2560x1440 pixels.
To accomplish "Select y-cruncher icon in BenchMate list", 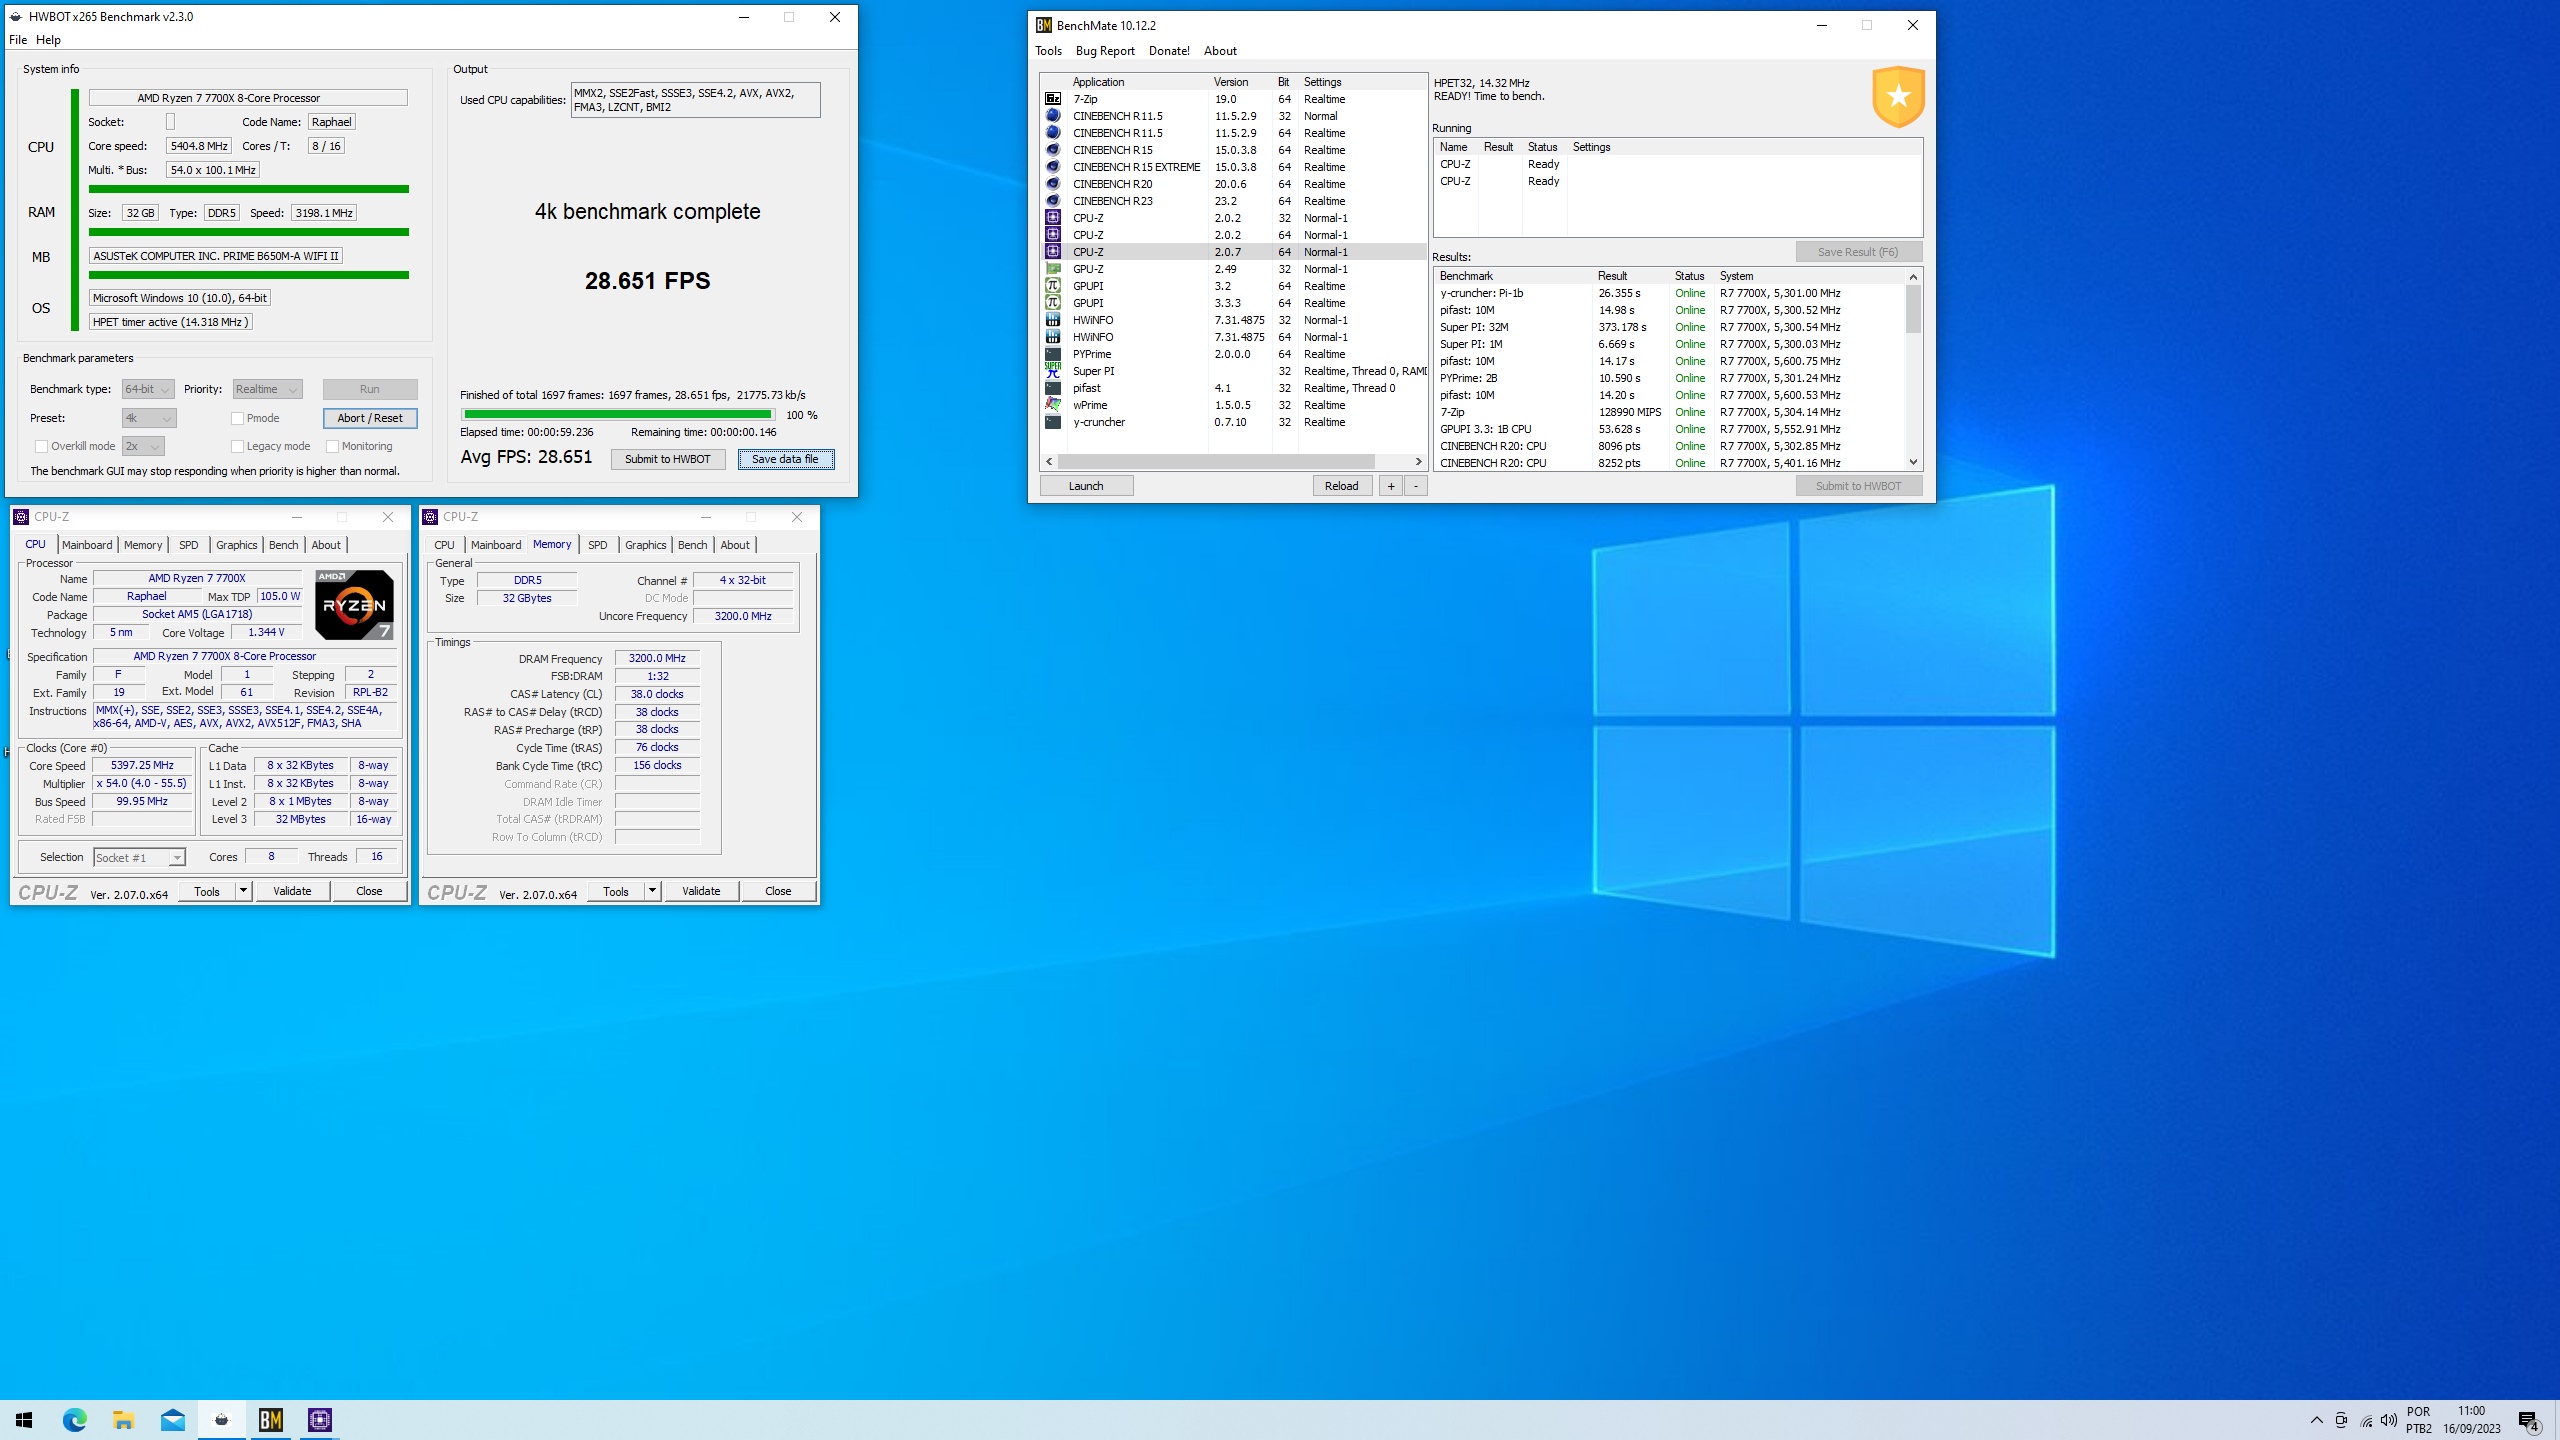I will (1053, 422).
